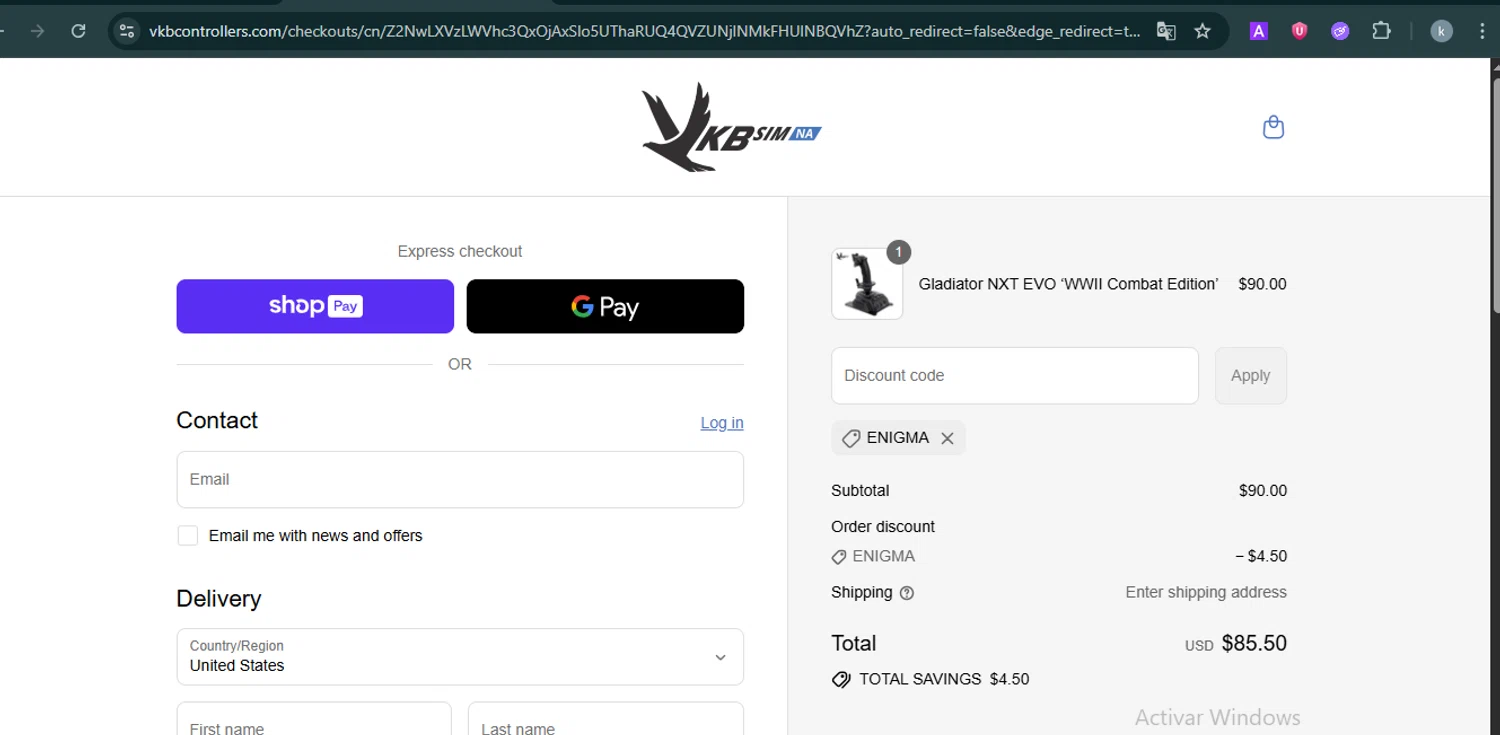Click the Gladiator NXT EVO product thumbnail
This screenshot has width=1500, height=735.
pos(867,284)
